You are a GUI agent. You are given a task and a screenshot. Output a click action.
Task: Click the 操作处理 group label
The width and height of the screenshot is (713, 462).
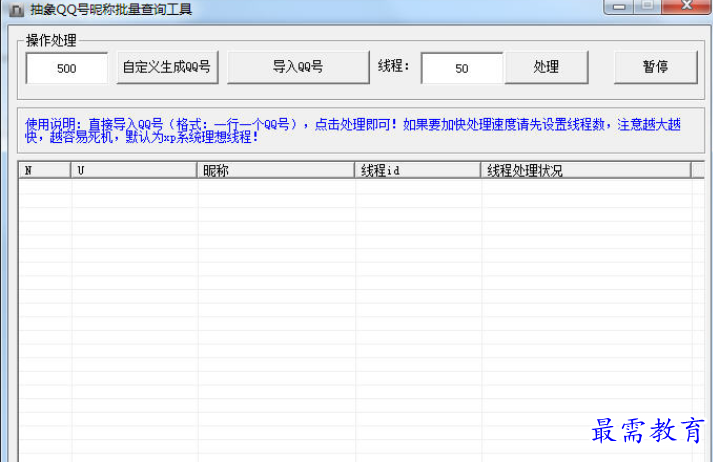[x=51, y=40]
